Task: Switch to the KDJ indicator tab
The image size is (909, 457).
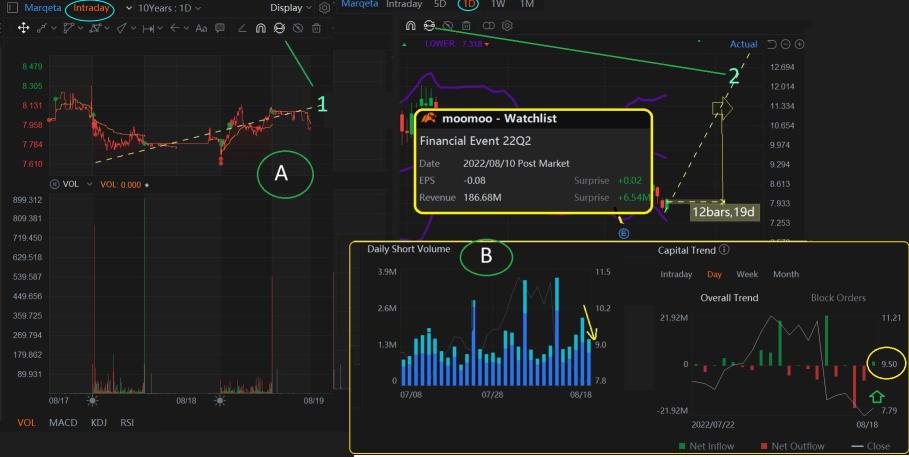Action: pos(99,422)
